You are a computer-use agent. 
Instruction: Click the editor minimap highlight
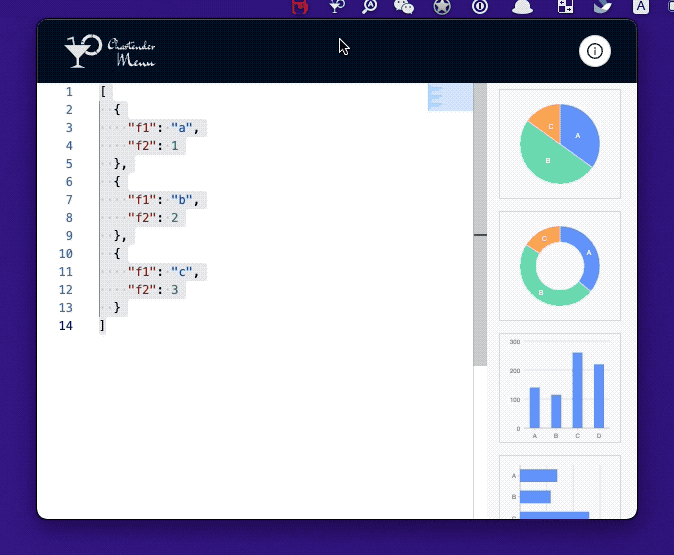(450, 97)
